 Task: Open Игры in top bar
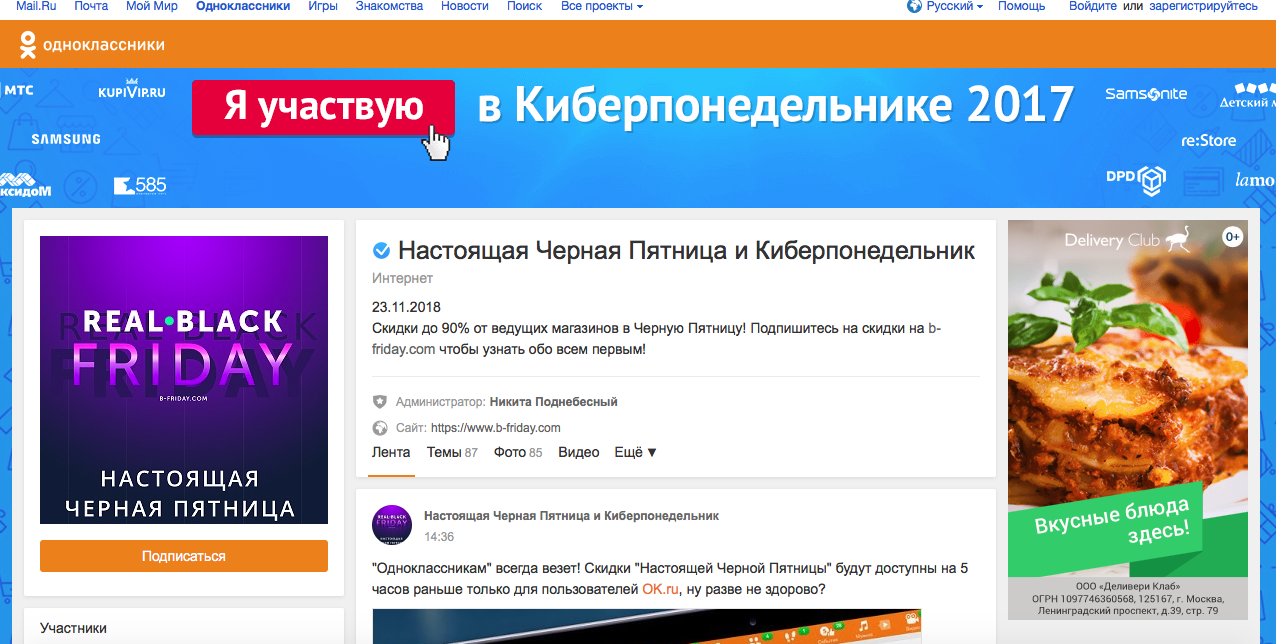coord(322,6)
